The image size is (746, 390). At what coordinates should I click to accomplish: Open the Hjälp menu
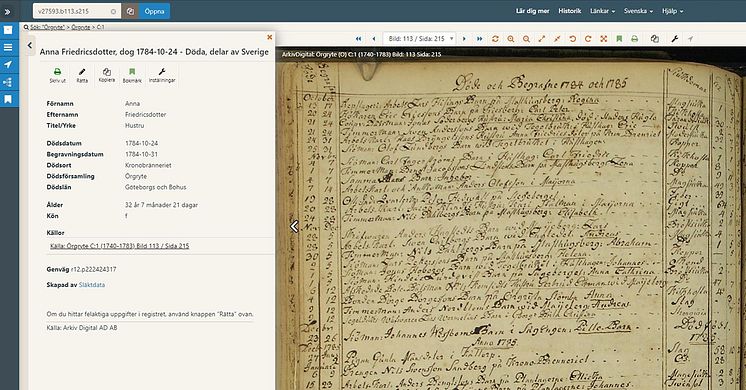pyautogui.click(x=672, y=11)
